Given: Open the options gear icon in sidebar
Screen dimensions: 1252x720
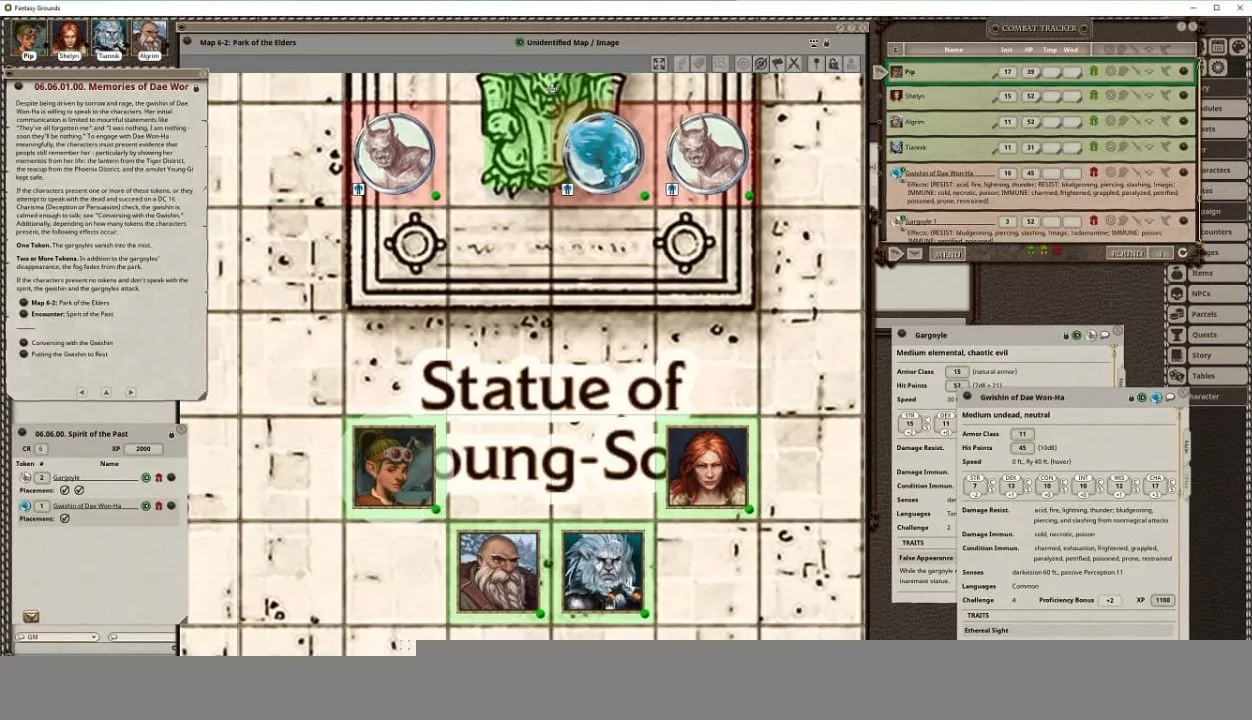Looking at the screenshot, I should coord(1218,68).
